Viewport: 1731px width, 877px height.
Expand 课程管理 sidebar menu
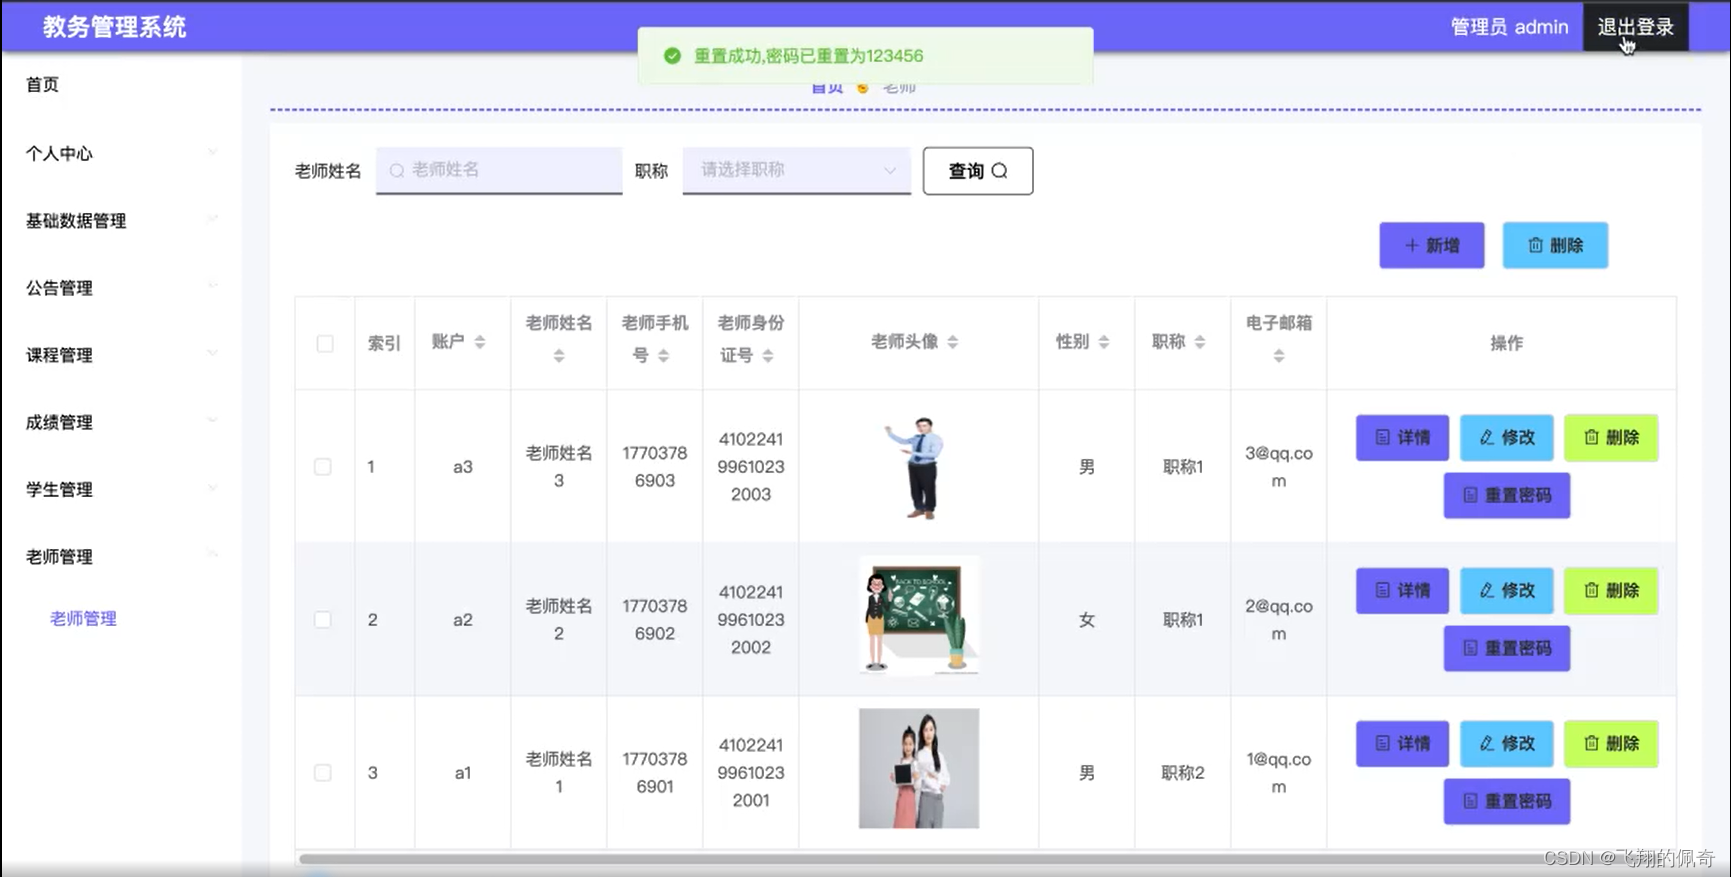tap(120, 355)
